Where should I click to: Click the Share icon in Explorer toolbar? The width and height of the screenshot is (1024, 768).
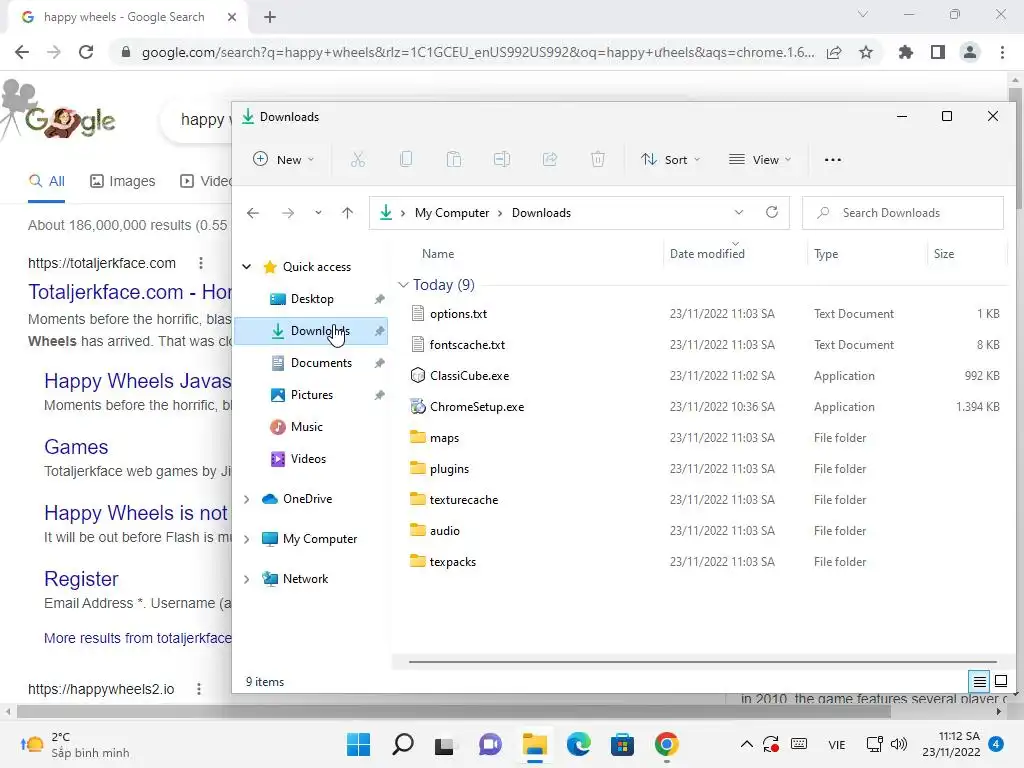(550, 159)
